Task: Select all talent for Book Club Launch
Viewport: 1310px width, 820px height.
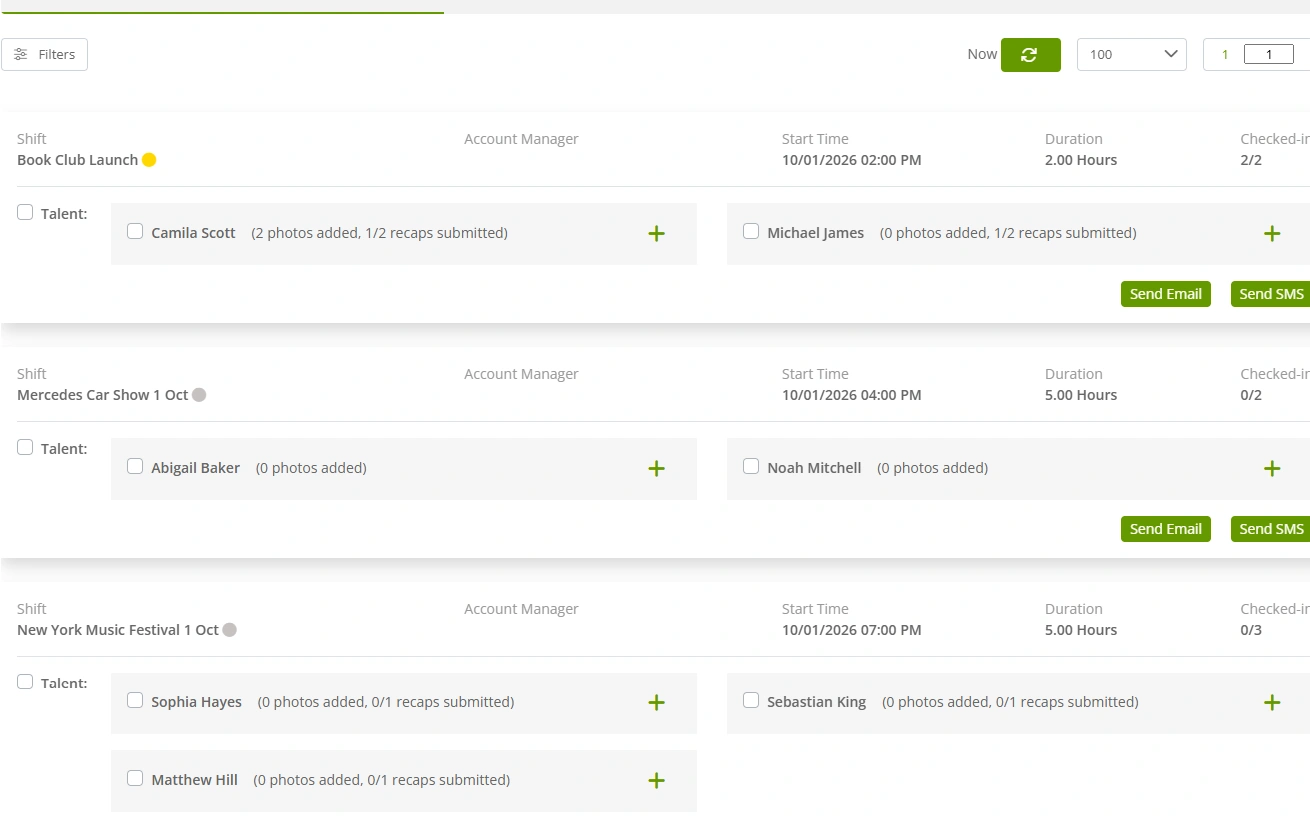Action: point(25,212)
